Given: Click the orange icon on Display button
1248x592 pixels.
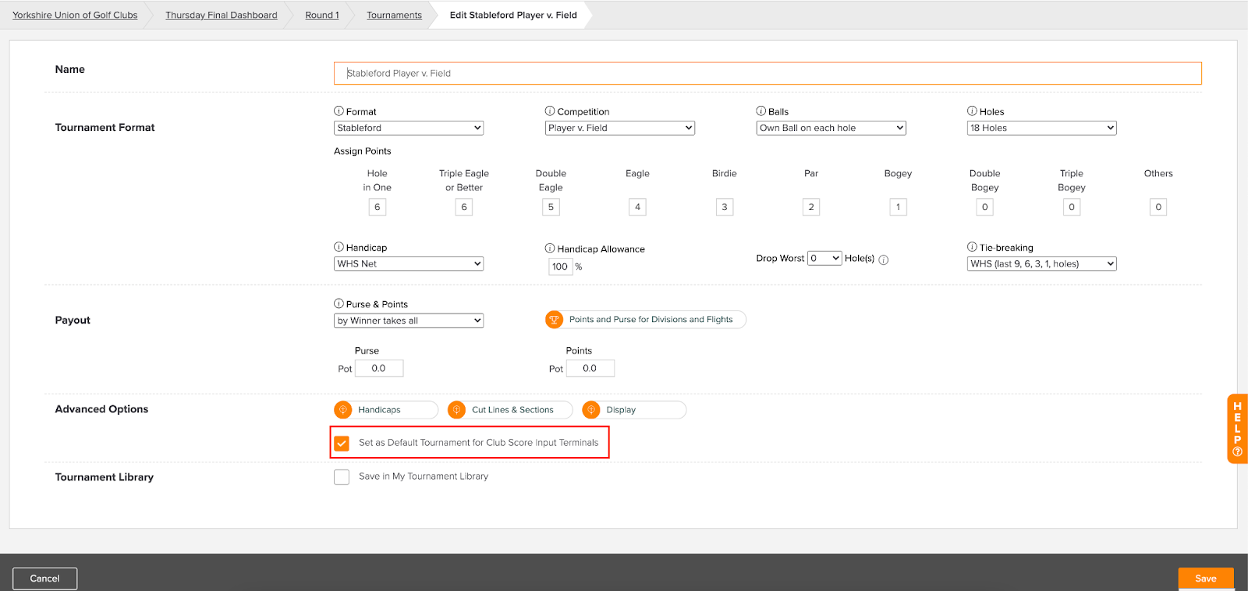Looking at the screenshot, I should coord(590,410).
